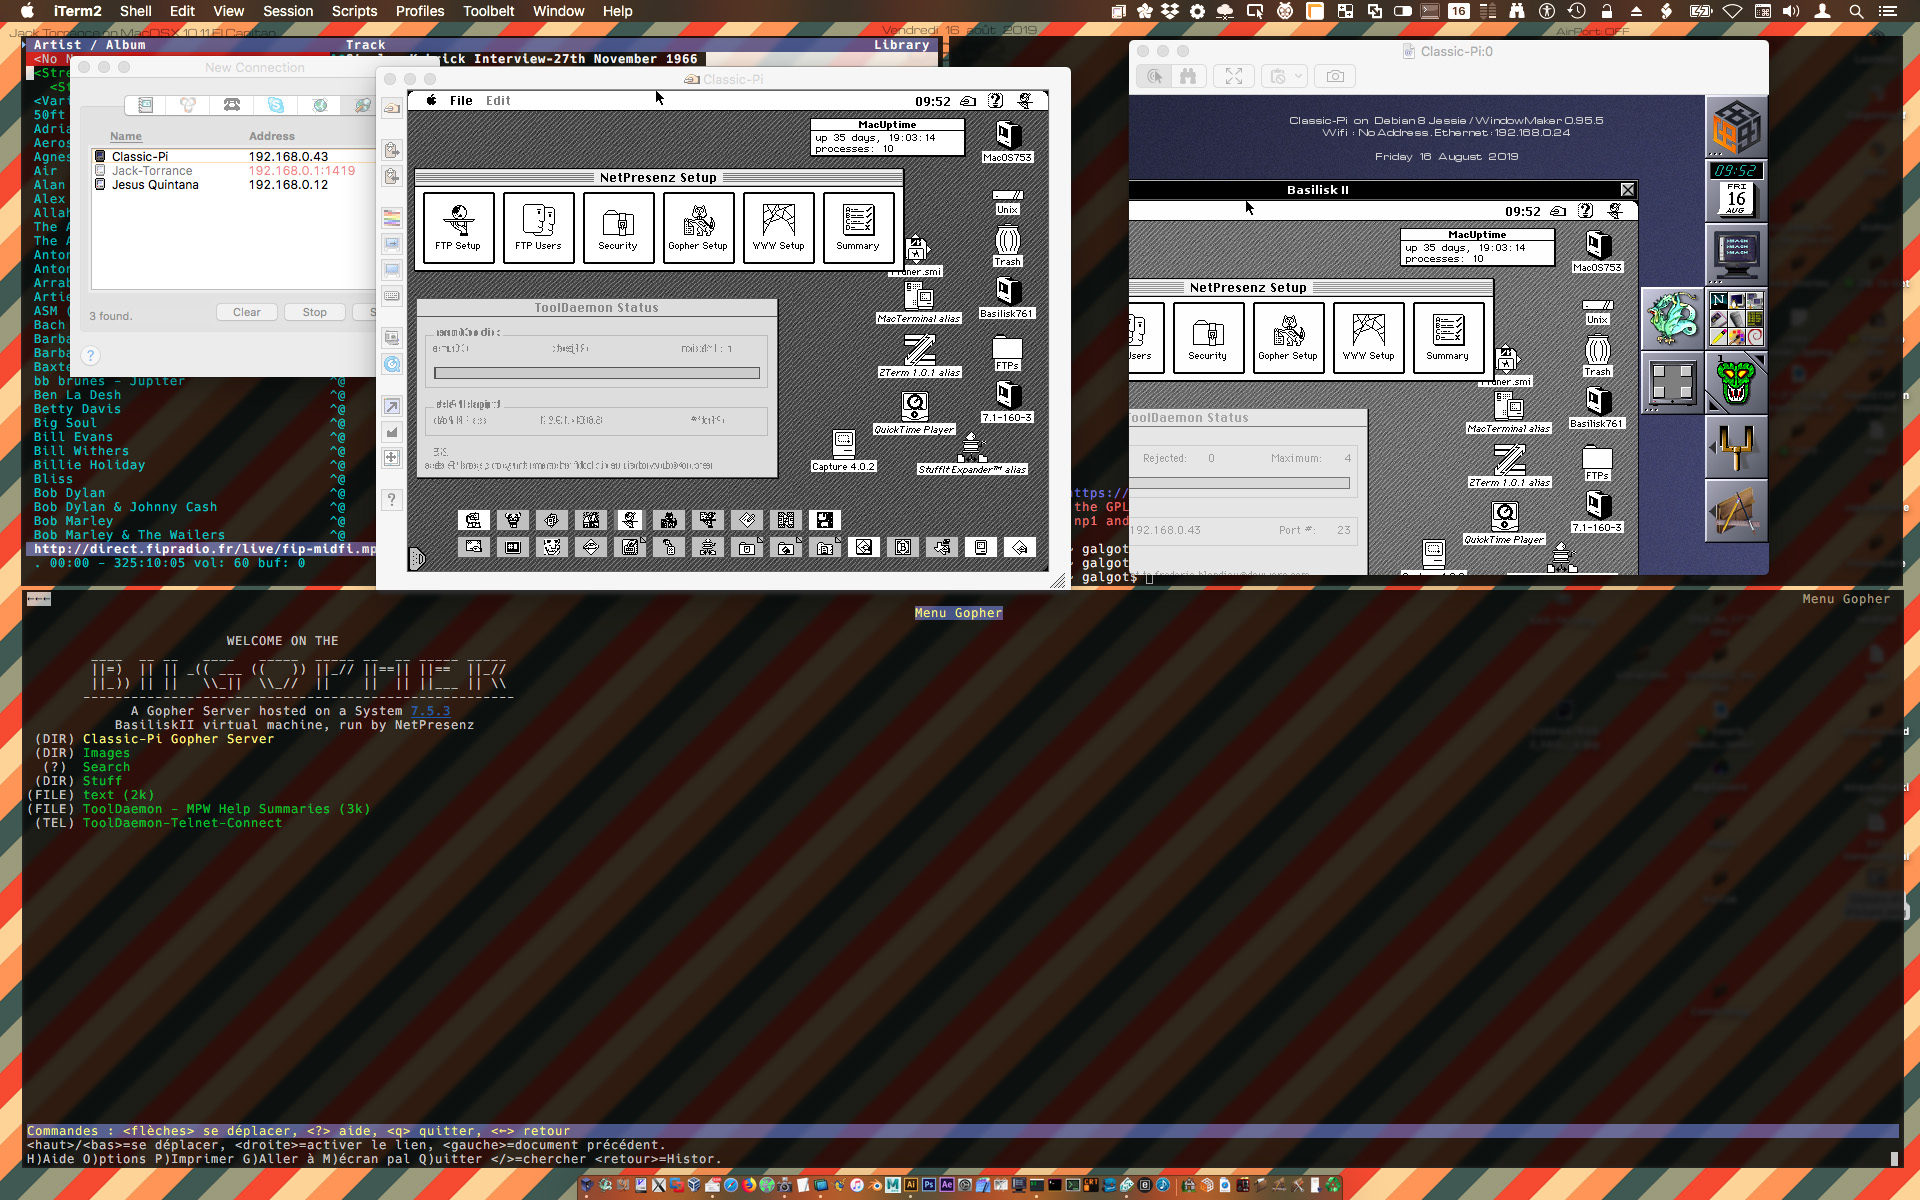Click Gopher Setup in left NetPresenz window
1920x1200 pixels.
click(x=698, y=227)
